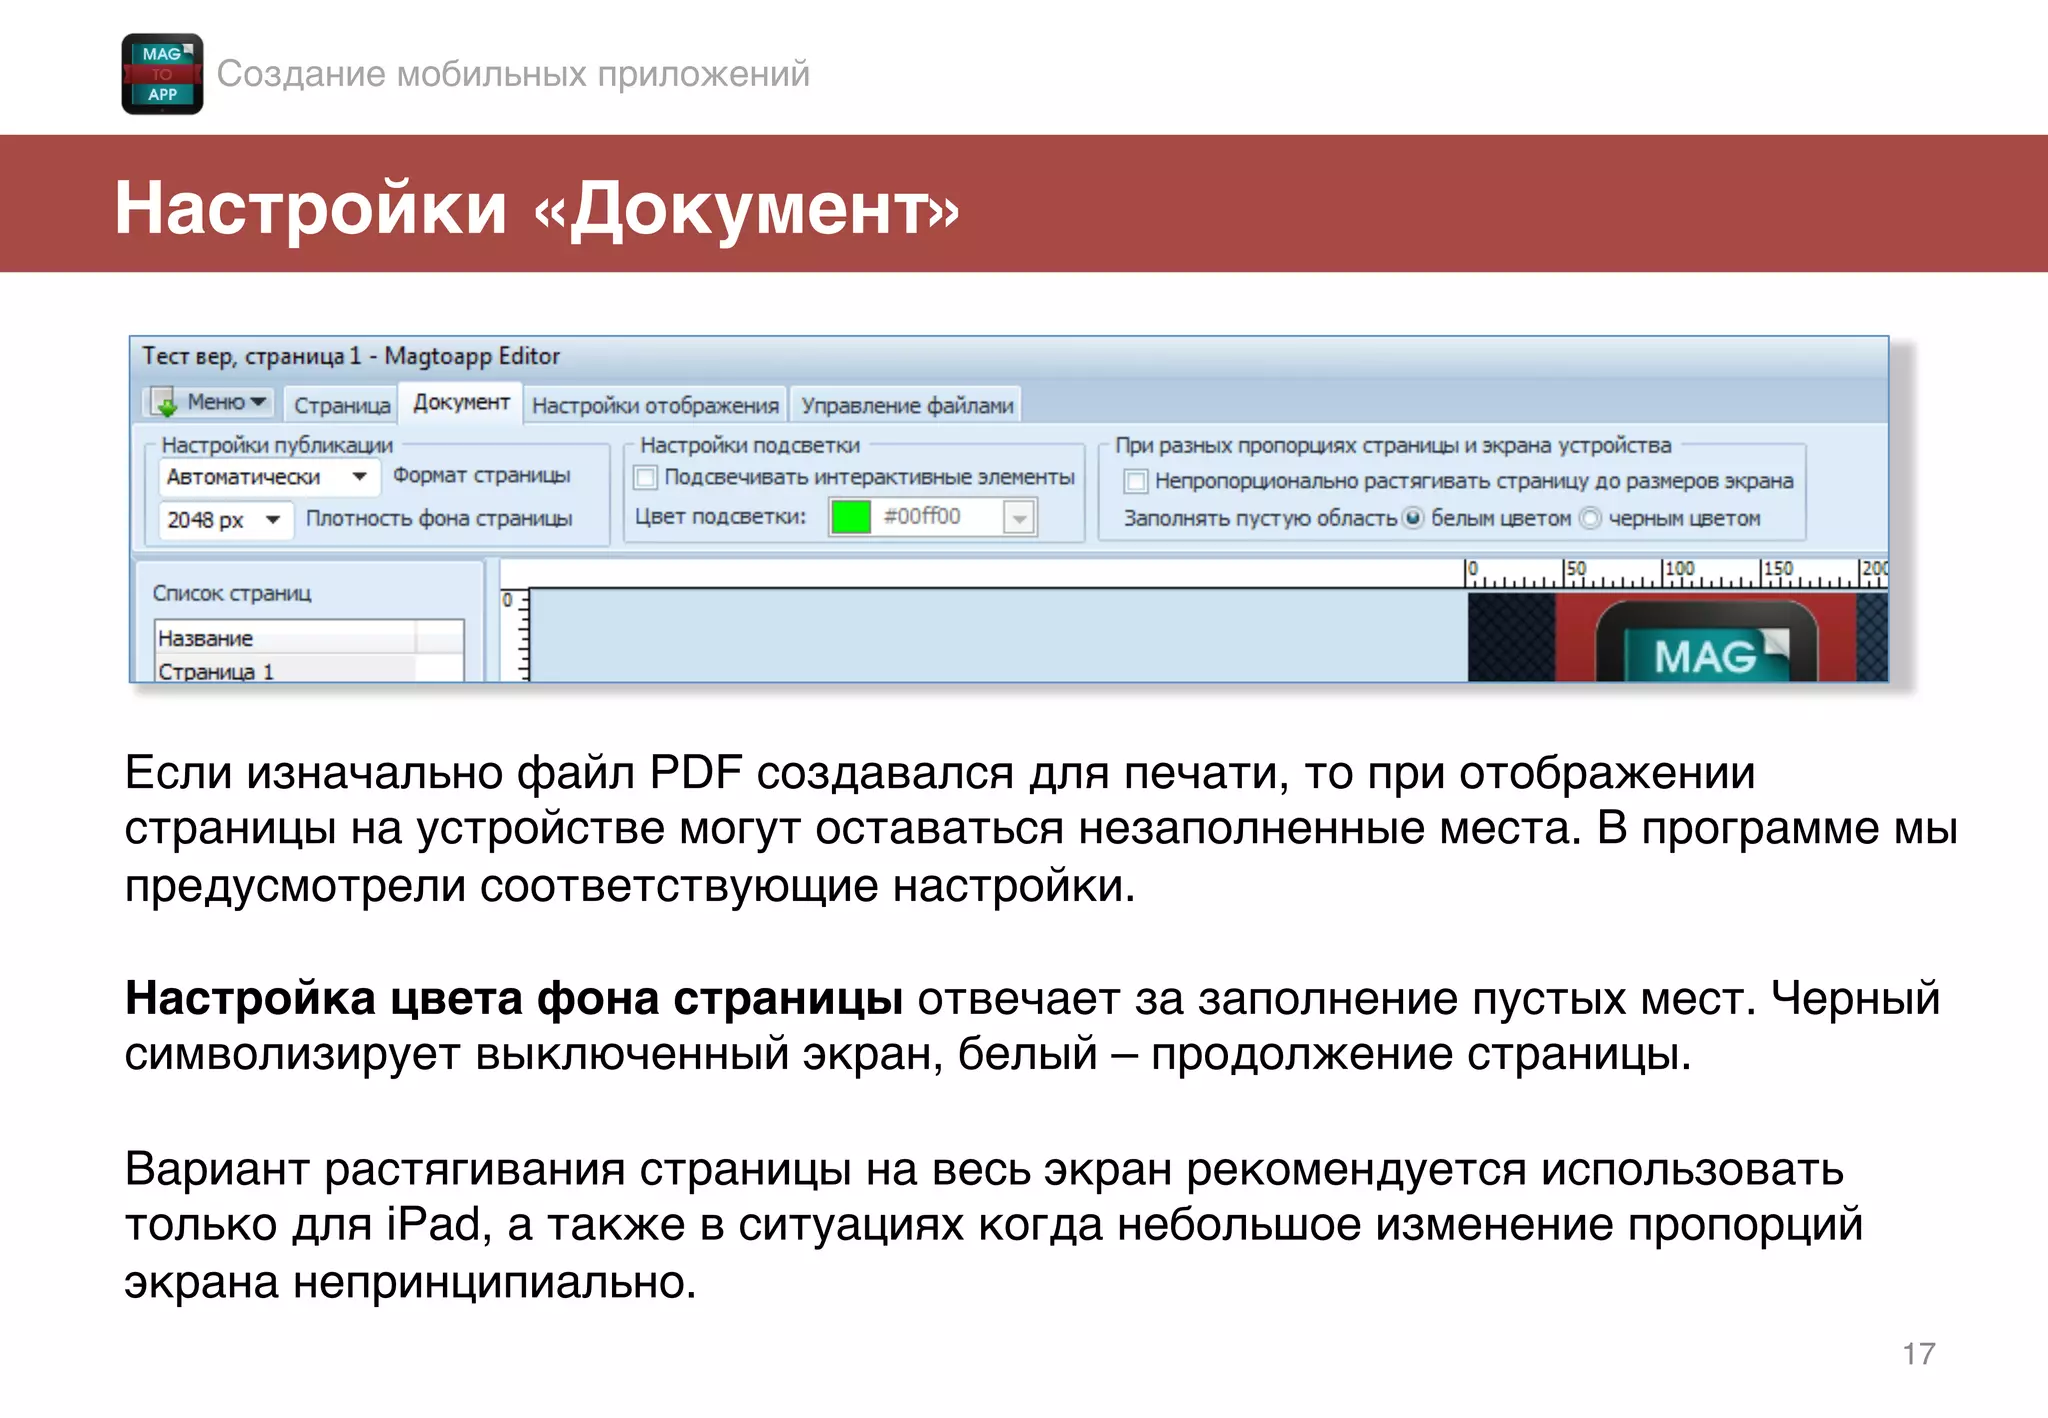
Task: Go to the Управление файлами tab
Action: [x=907, y=405]
